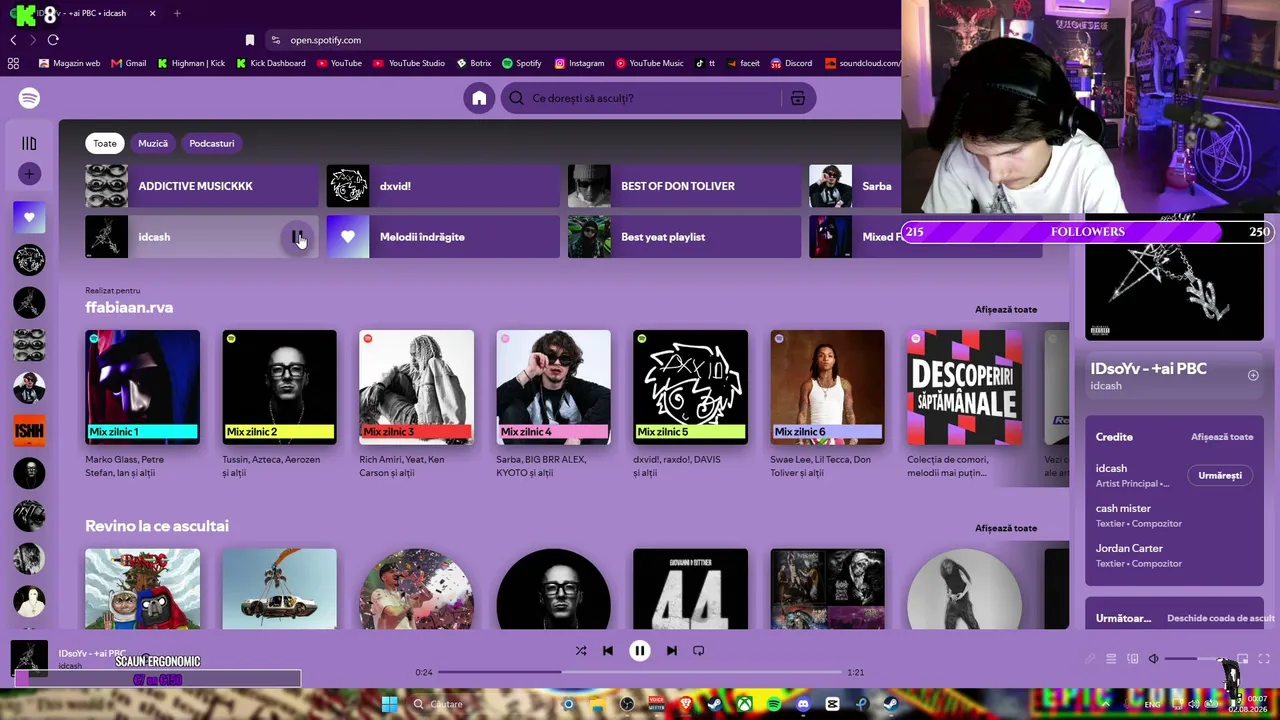The width and height of the screenshot is (1280, 720).
Task: Open the dxvid! tile
Action: 443,186
